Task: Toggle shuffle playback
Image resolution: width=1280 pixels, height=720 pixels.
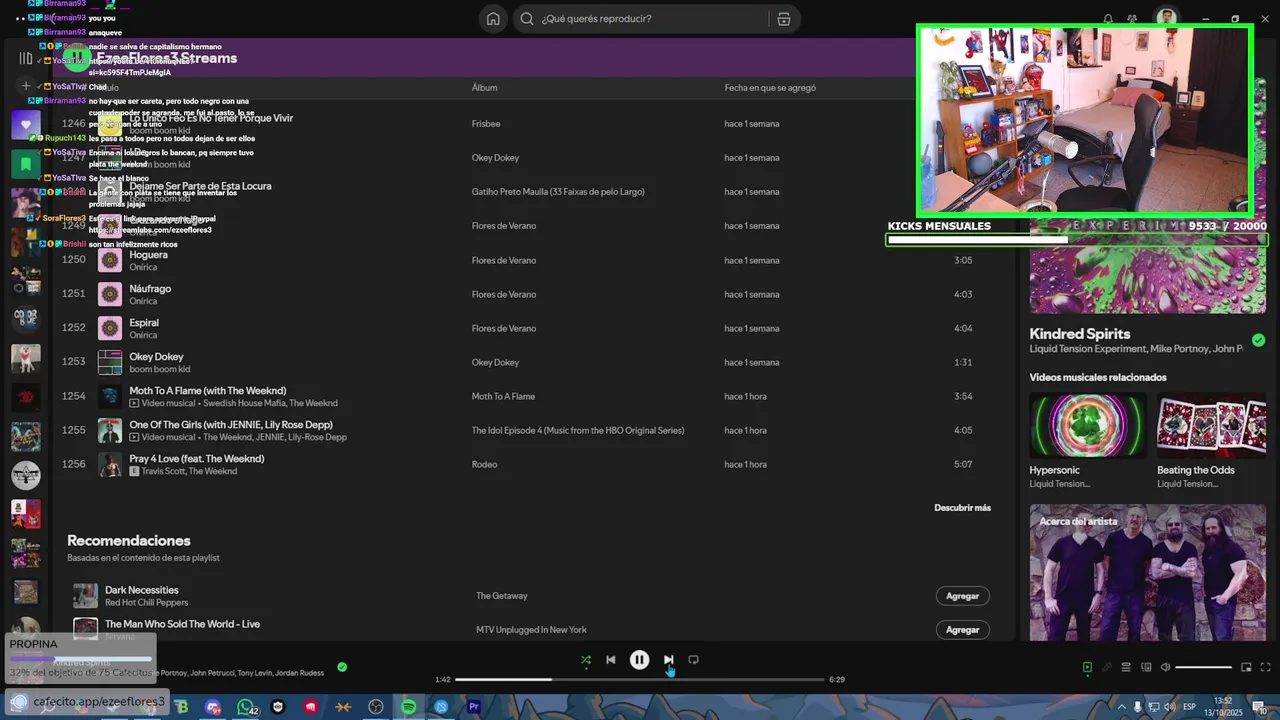Action: [x=586, y=660]
